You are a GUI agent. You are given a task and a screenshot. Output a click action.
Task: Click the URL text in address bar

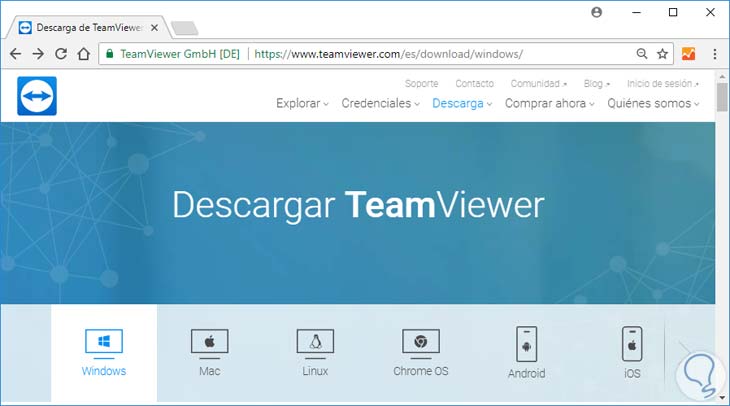coord(389,54)
